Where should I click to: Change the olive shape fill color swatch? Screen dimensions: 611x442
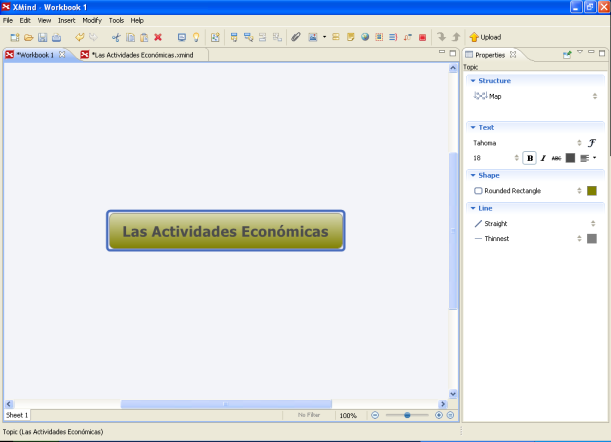pos(592,191)
